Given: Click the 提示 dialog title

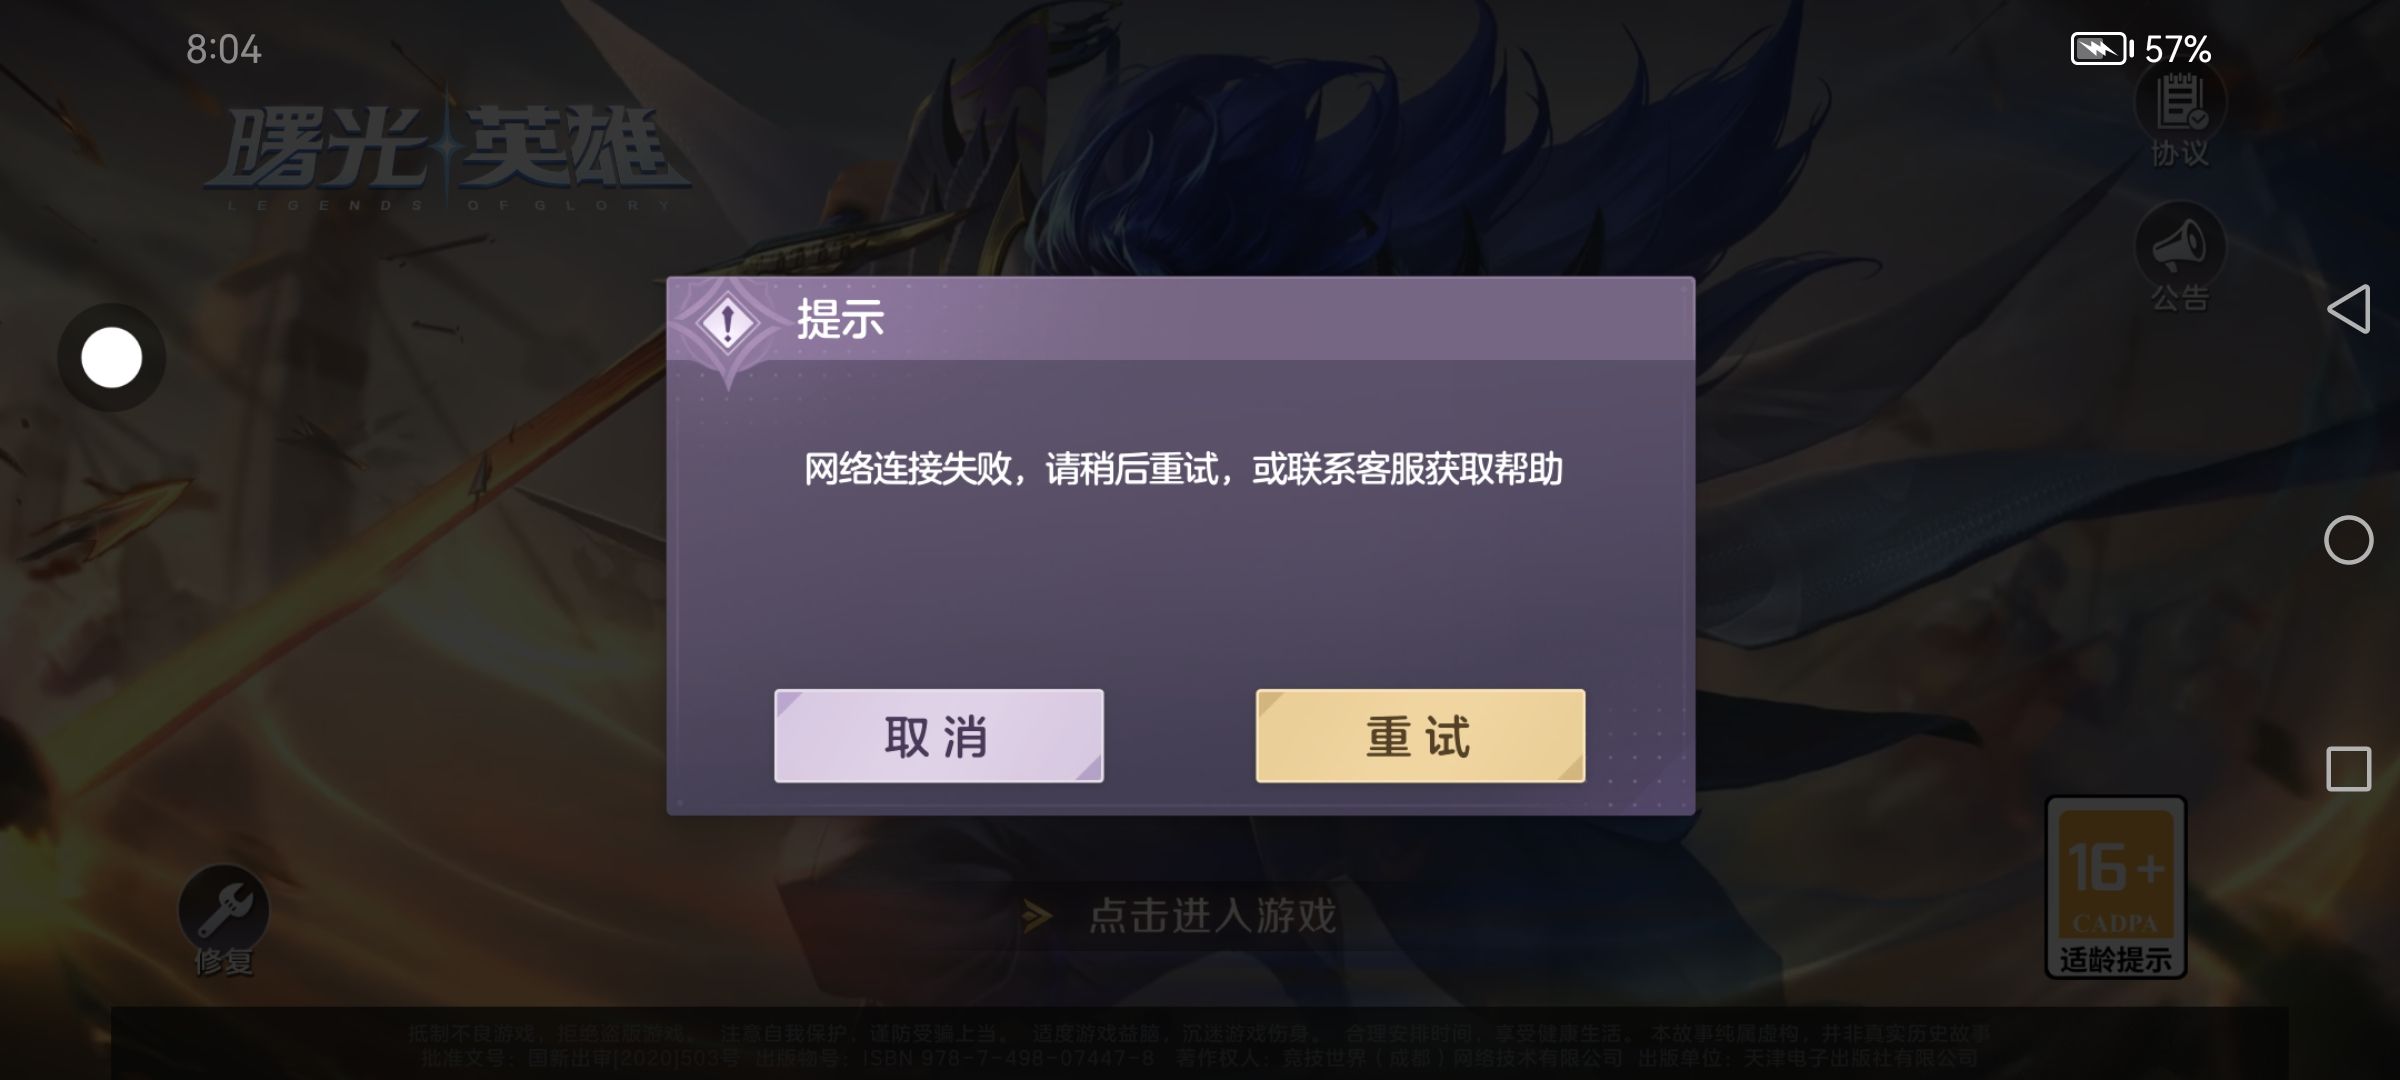Looking at the screenshot, I should 840,320.
